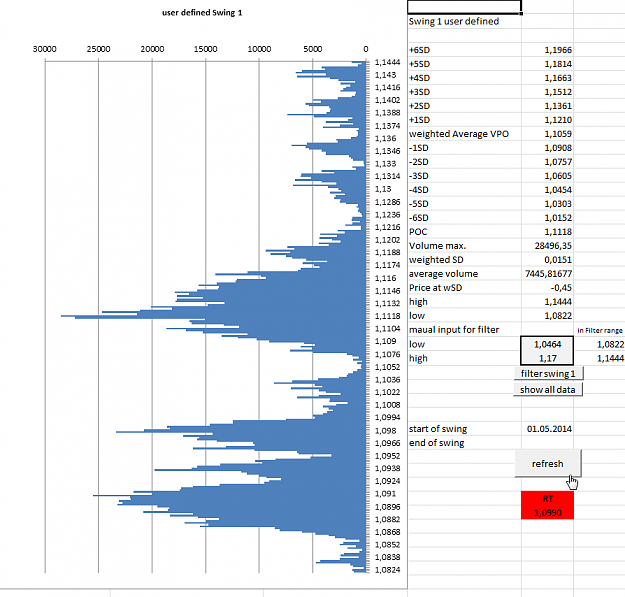Screen dimensions: 625x597
Task: Select the in-filter-range low value 1,0822
Action: pos(610,344)
